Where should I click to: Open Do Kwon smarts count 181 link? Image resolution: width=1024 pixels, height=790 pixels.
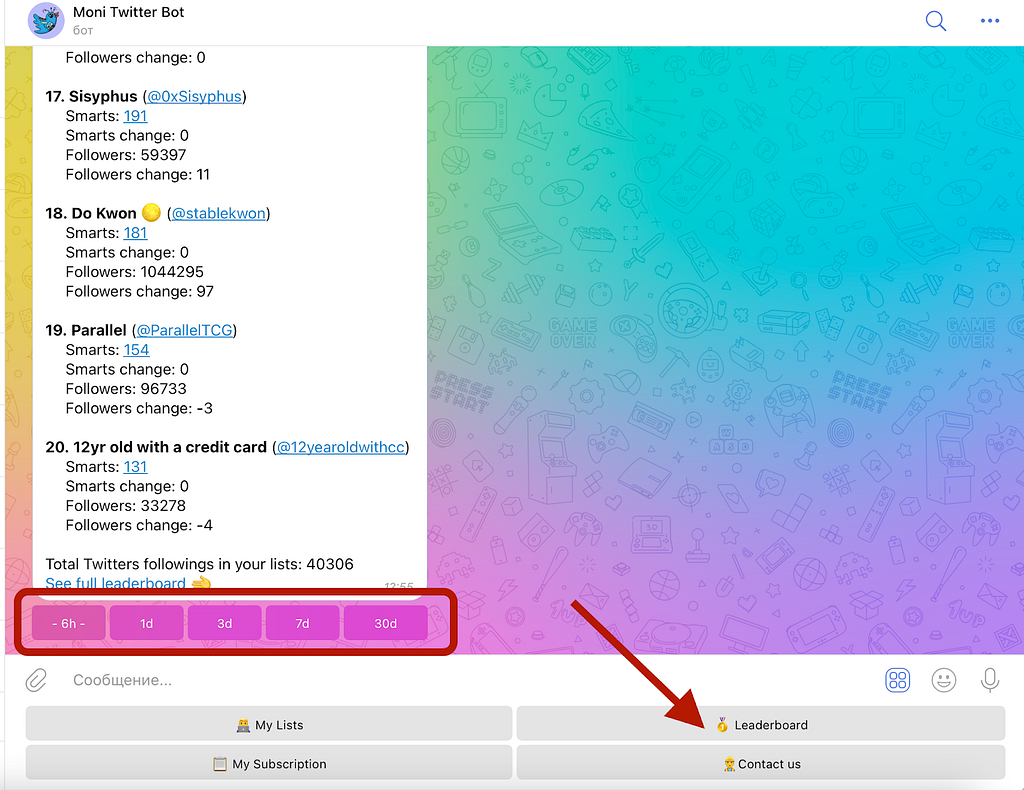(x=135, y=233)
